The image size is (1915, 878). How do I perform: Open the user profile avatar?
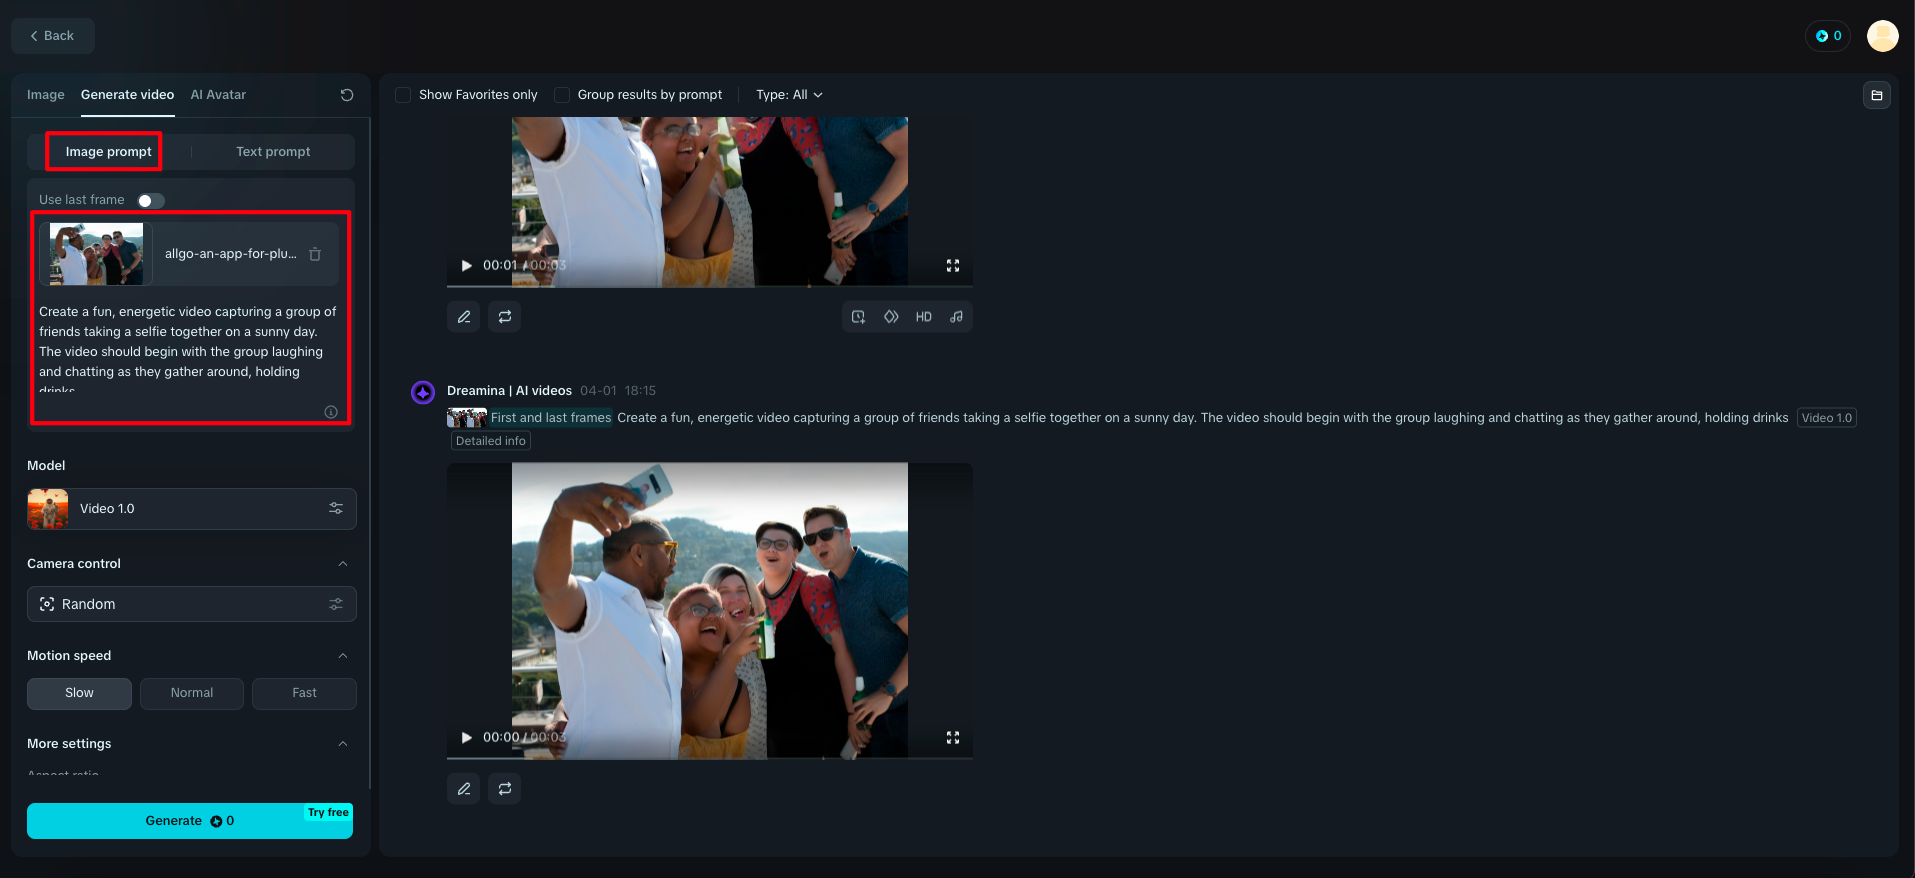1883,36
